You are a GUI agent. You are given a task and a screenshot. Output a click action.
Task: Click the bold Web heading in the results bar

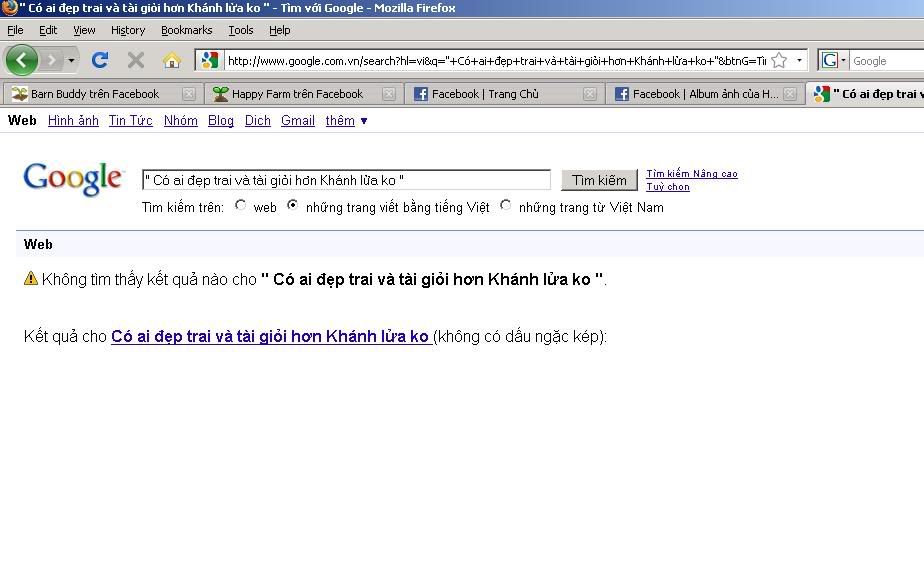38,244
